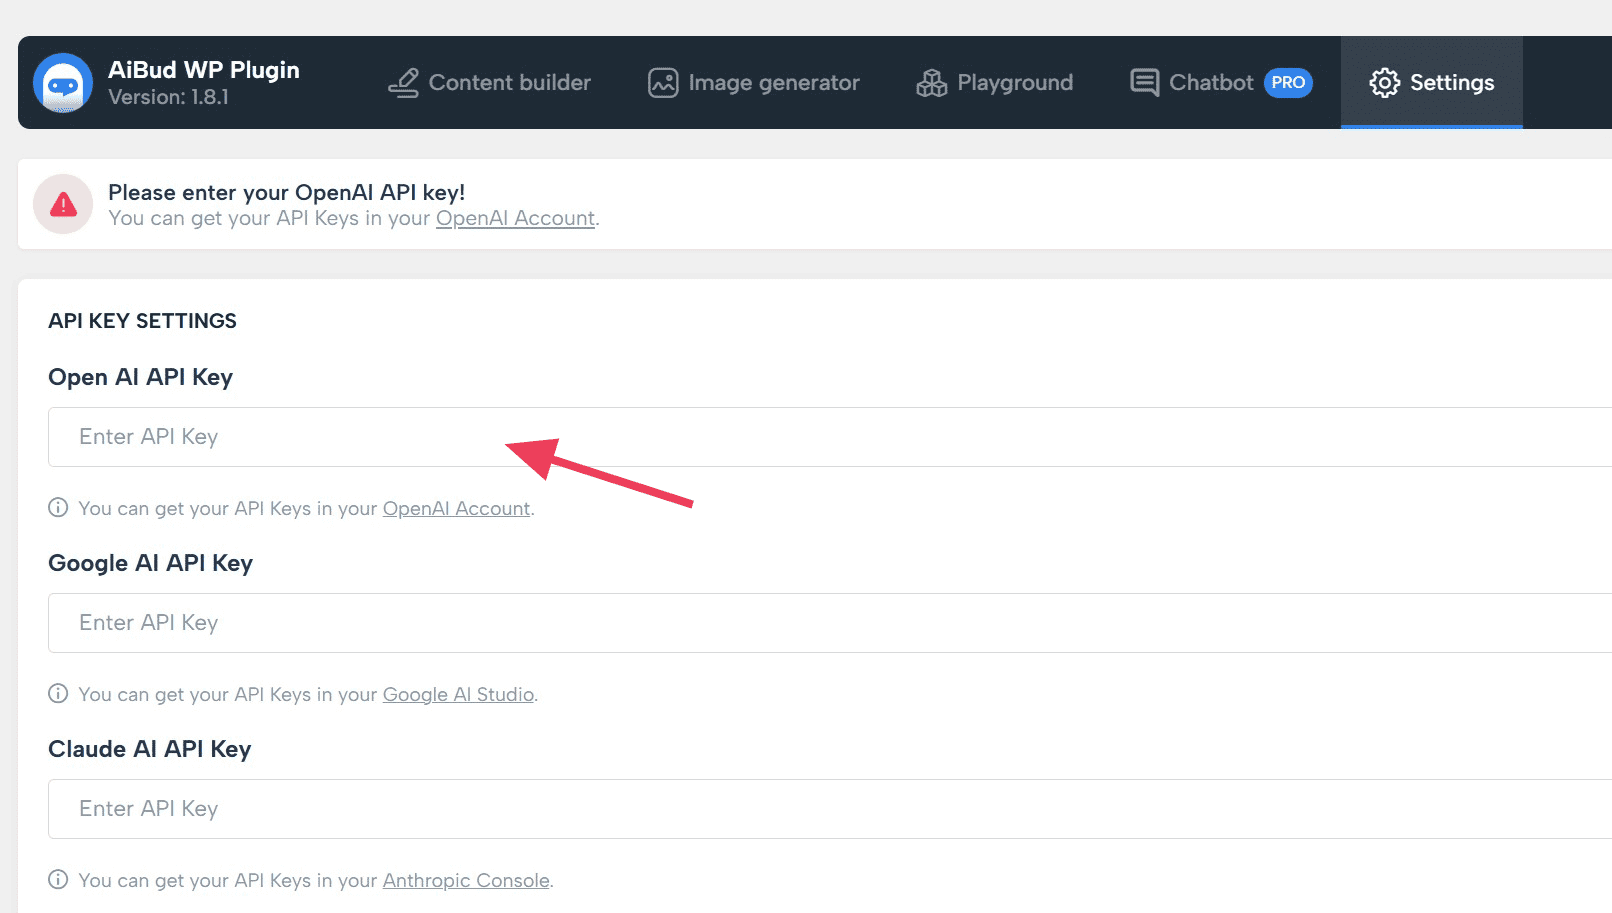Click the red alert warning icon
This screenshot has height=913, width=1612.
click(62, 203)
